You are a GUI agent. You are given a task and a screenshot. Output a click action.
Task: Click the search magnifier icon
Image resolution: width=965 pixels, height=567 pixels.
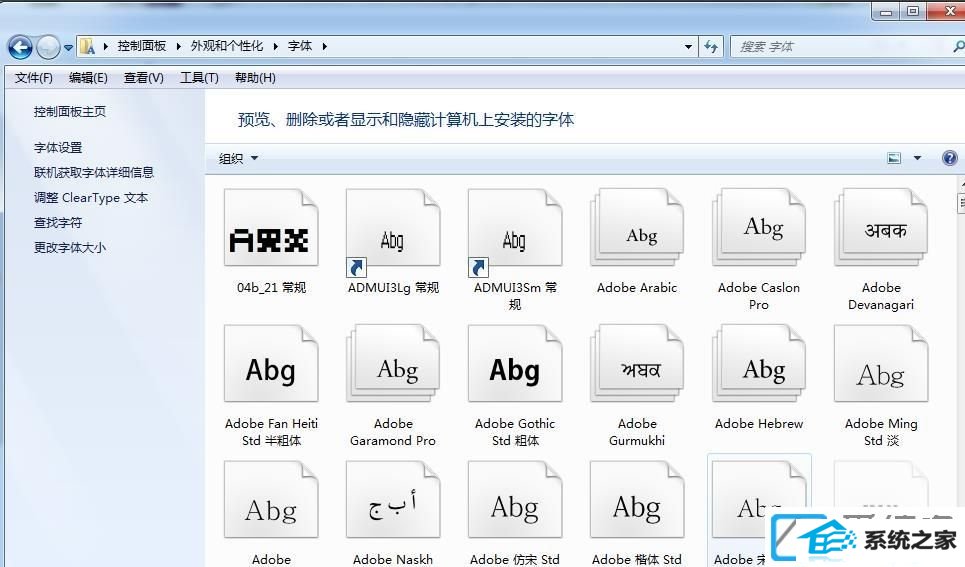(958, 46)
